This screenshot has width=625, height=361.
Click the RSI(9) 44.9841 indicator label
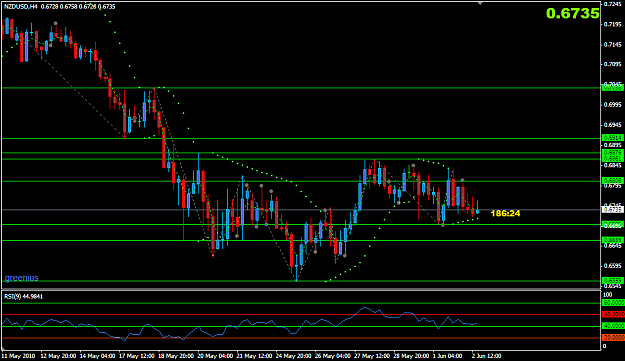tap(24, 296)
